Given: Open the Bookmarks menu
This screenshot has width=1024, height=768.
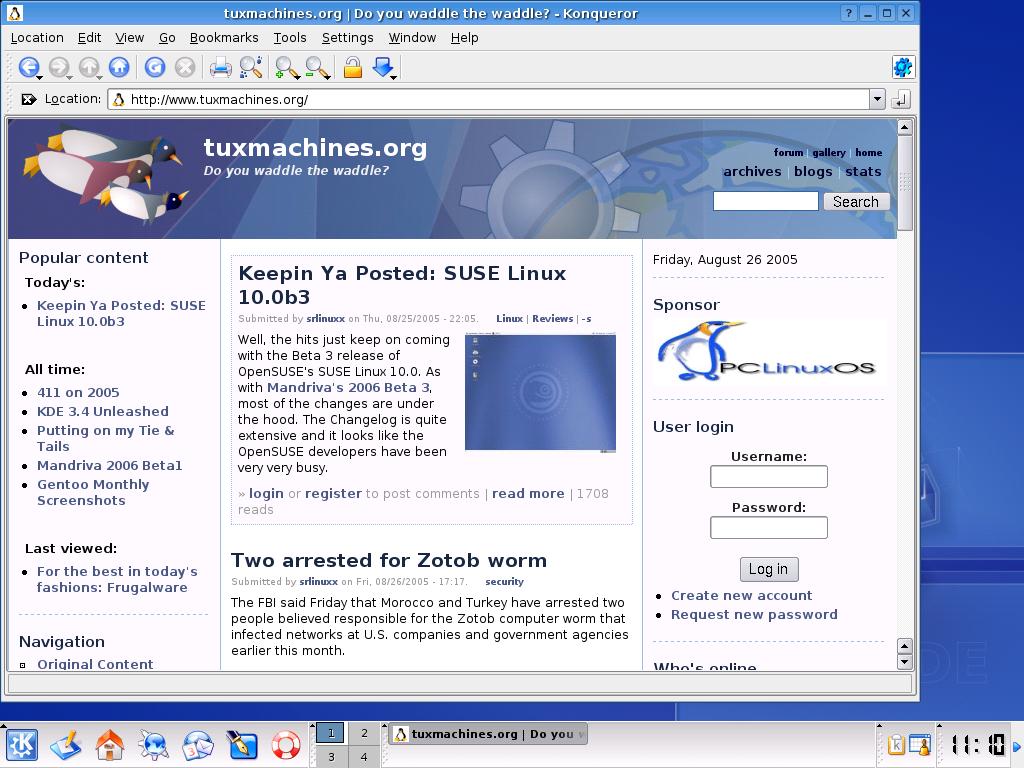Looking at the screenshot, I should [x=224, y=38].
